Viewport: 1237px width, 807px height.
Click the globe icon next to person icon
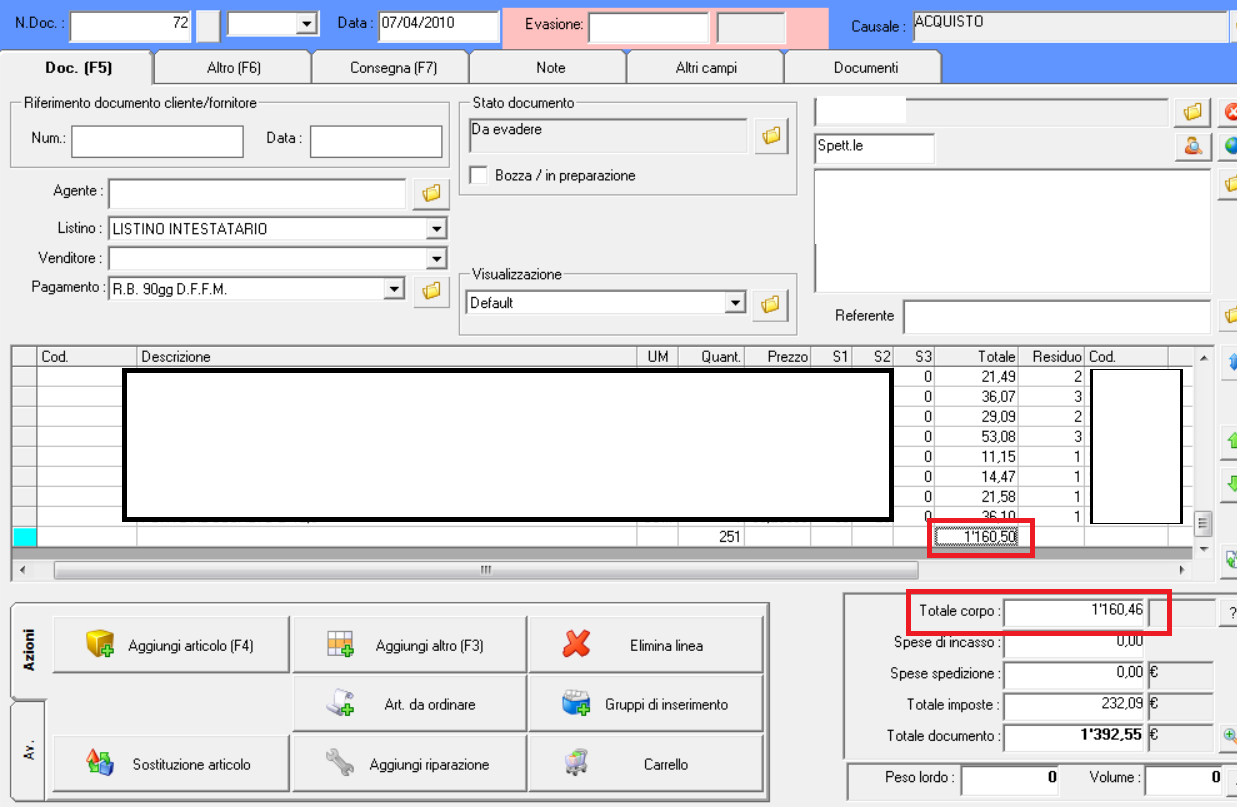pos(1230,146)
